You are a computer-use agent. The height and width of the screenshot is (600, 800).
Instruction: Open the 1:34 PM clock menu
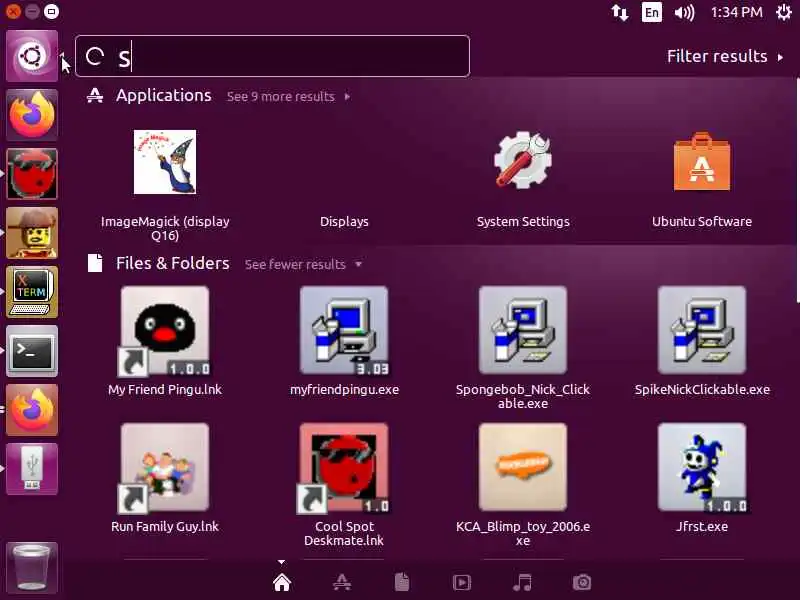pos(737,12)
